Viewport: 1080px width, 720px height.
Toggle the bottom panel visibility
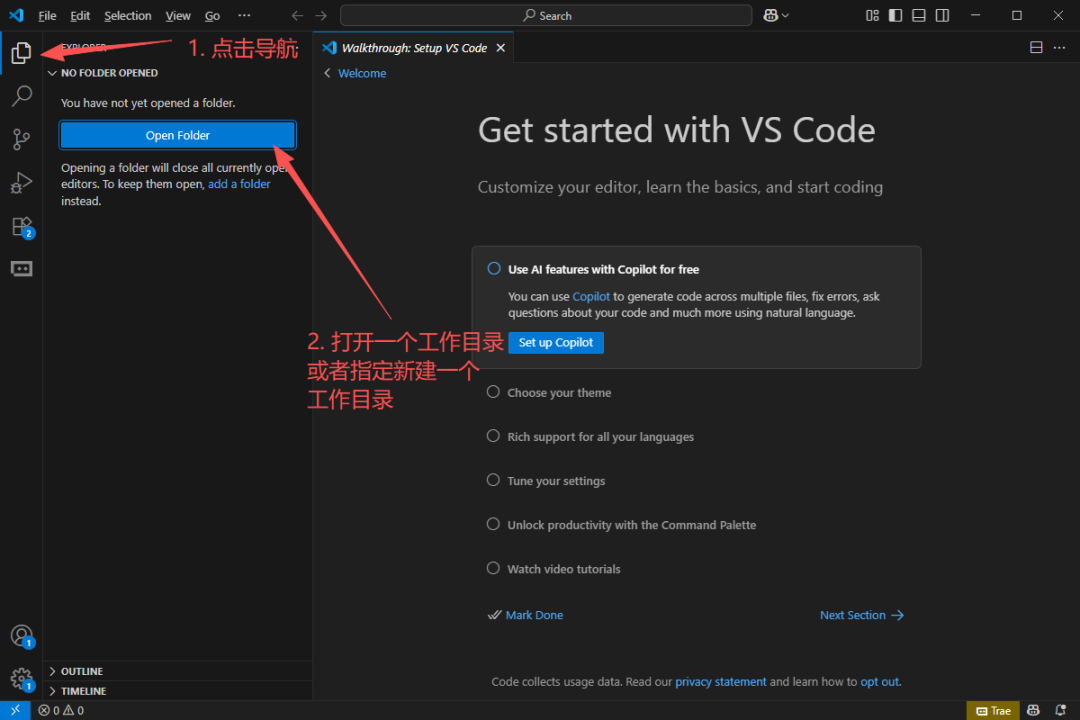point(919,15)
